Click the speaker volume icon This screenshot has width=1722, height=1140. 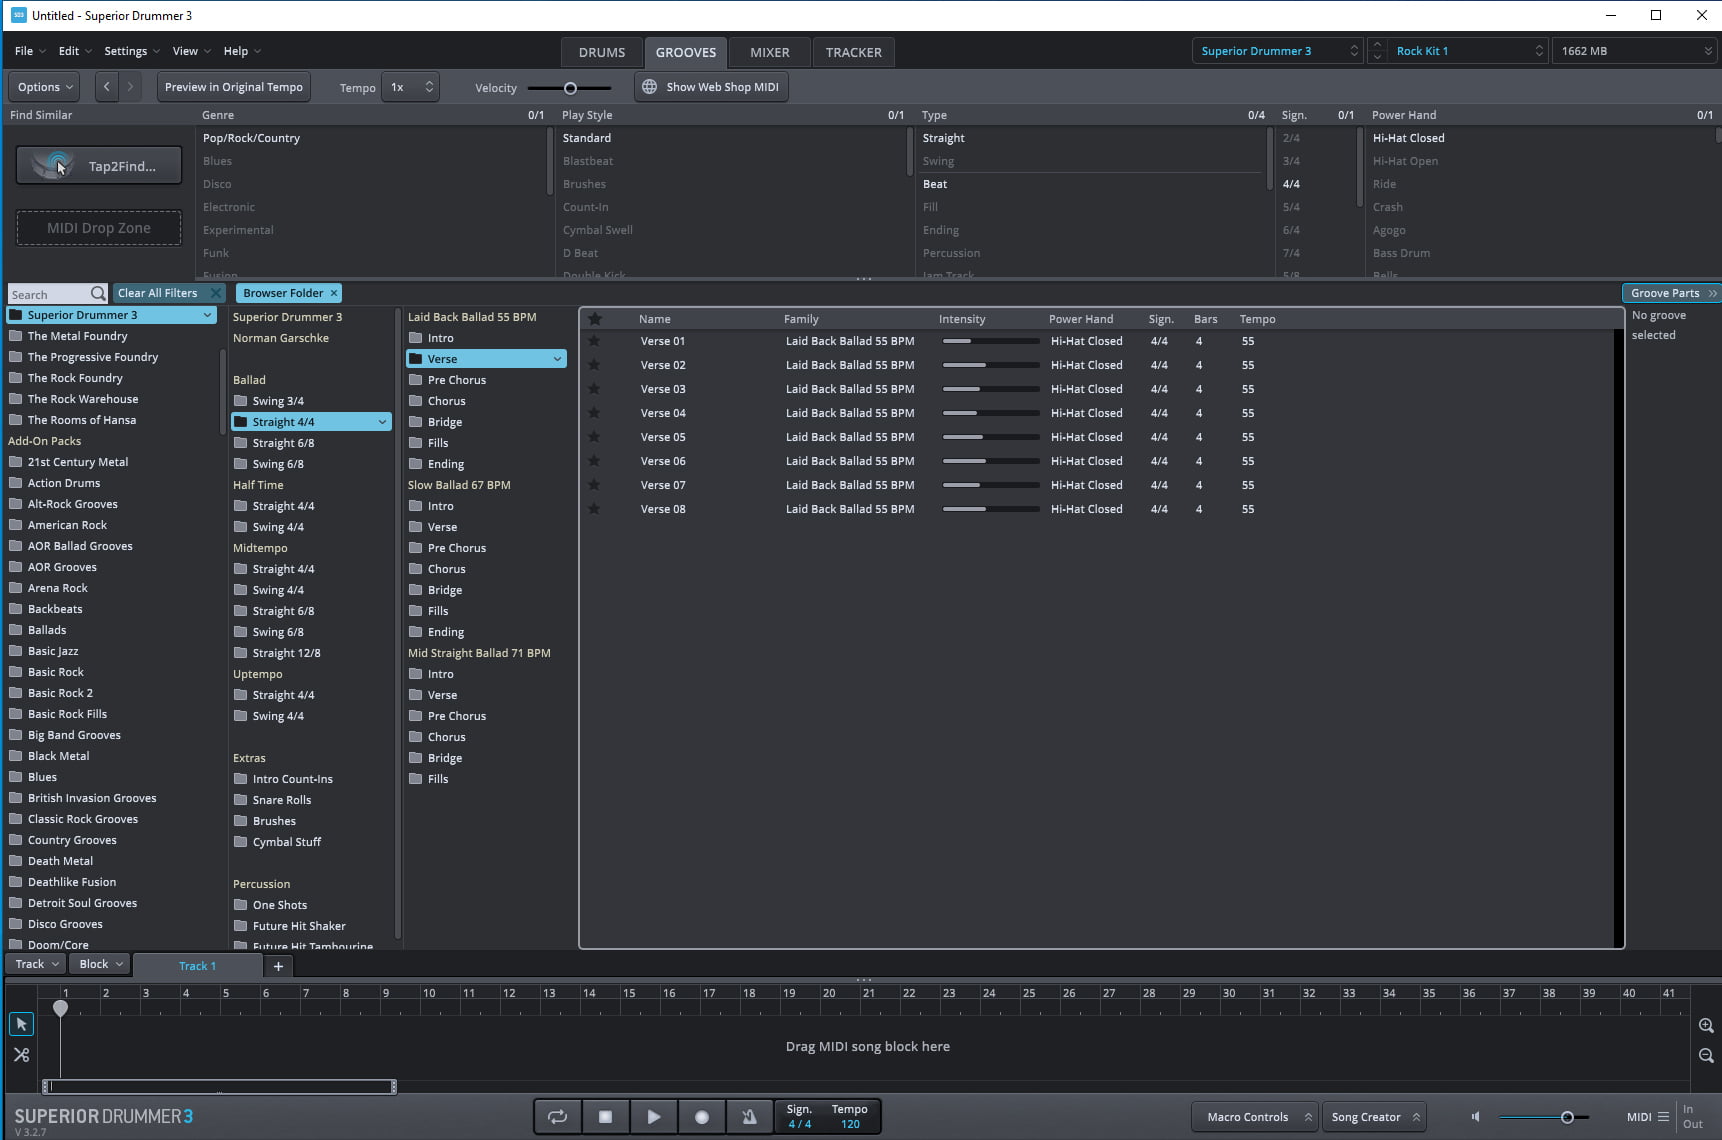(1475, 1117)
